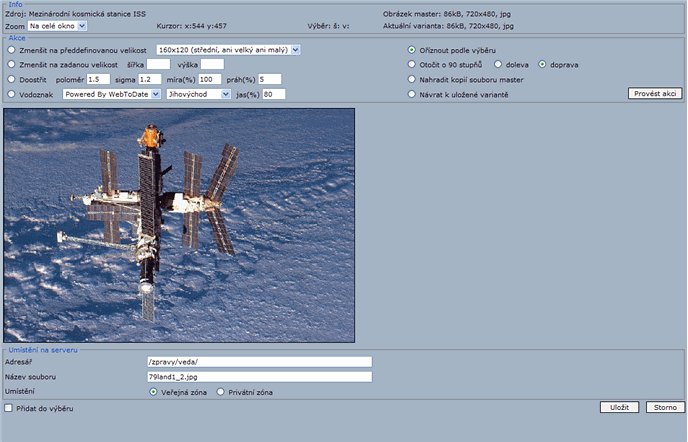
Task: Select 'Otočit o 90 stupňů' radio option
Action: coord(412,64)
